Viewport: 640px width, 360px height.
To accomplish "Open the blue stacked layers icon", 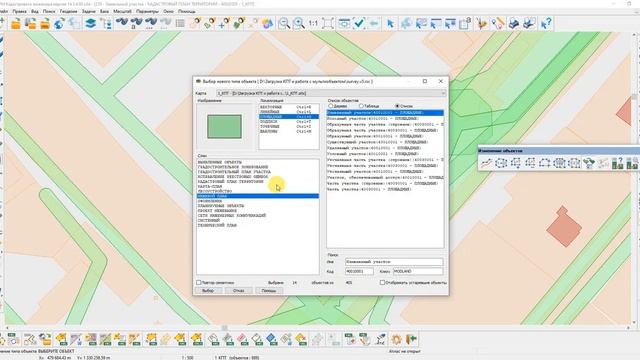I will (90, 23).
